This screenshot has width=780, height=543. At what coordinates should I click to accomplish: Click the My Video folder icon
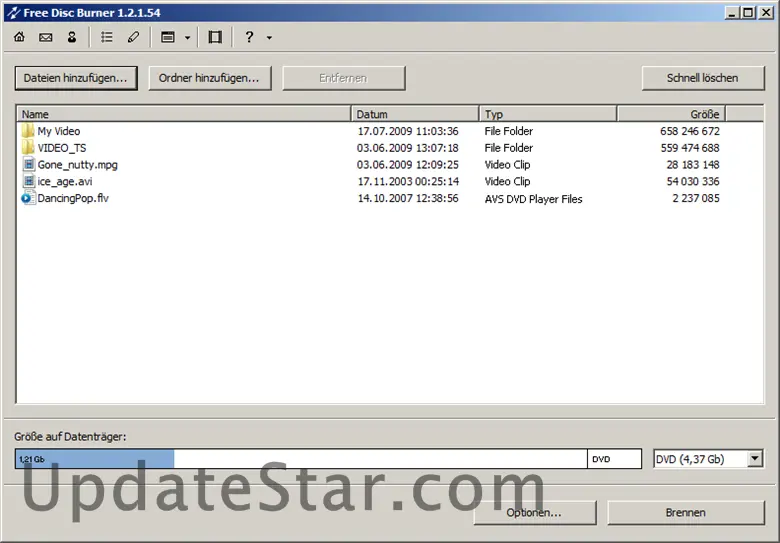(x=28, y=131)
